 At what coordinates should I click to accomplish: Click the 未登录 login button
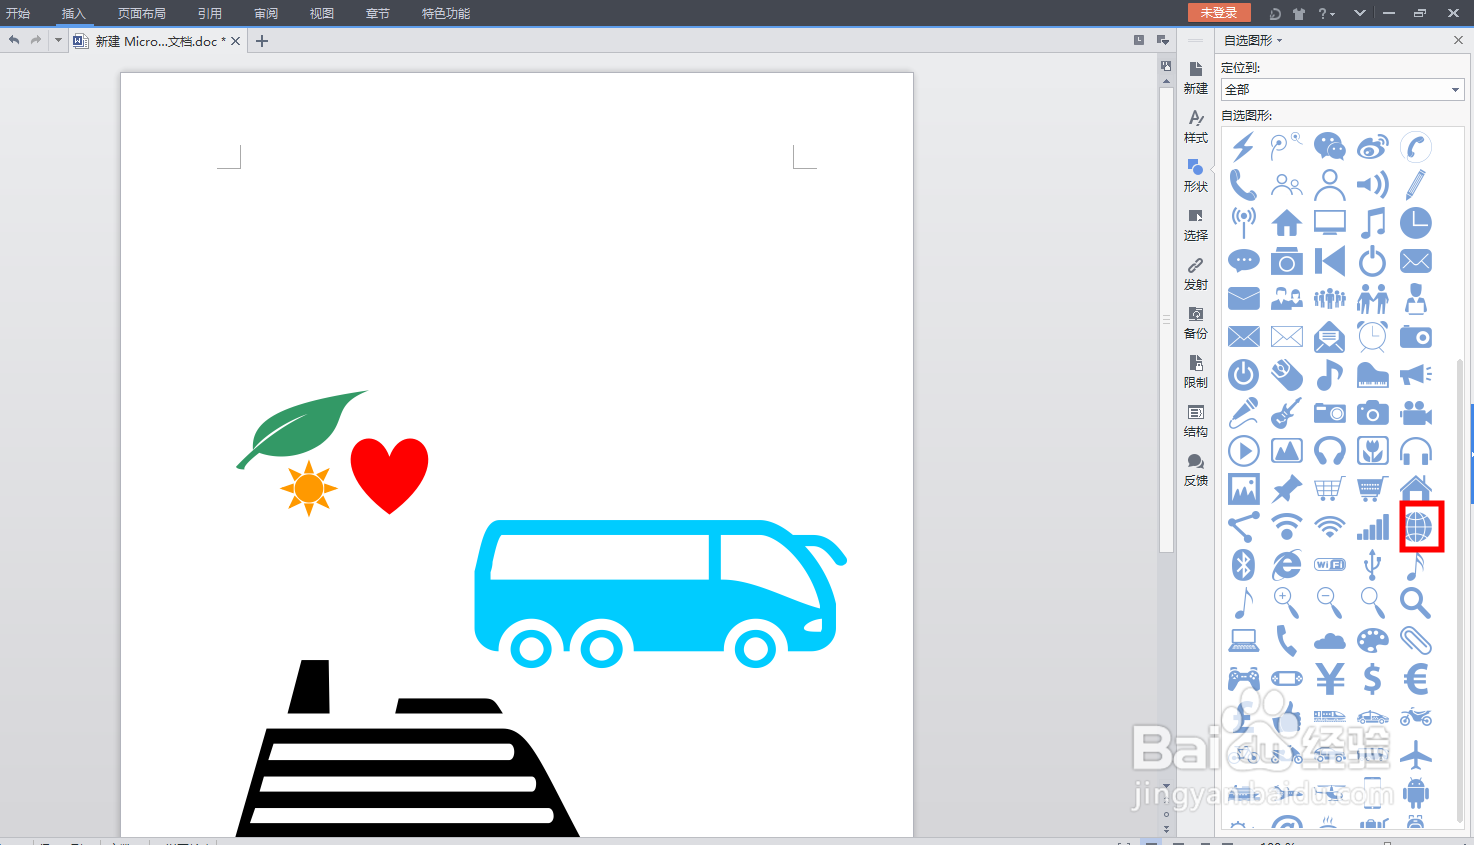(x=1219, y=12)
